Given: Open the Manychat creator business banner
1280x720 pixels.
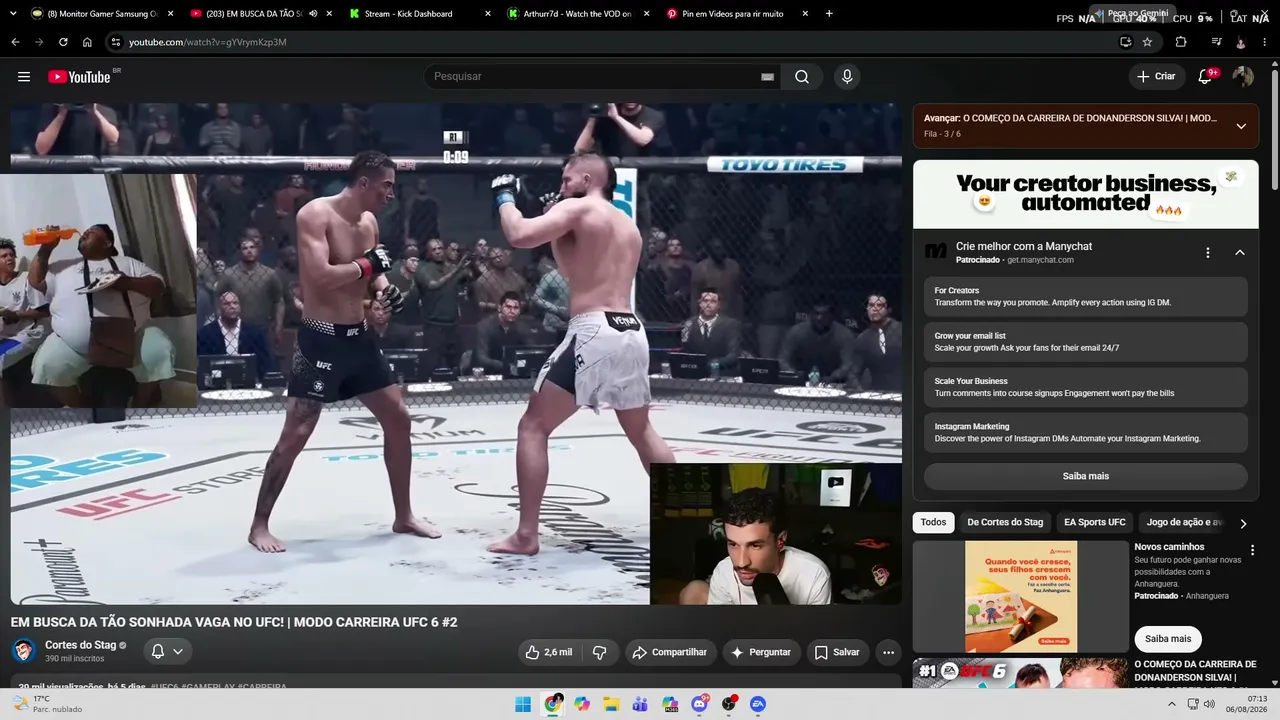Looking at the screenshot, I should [x=1086, y=194].
